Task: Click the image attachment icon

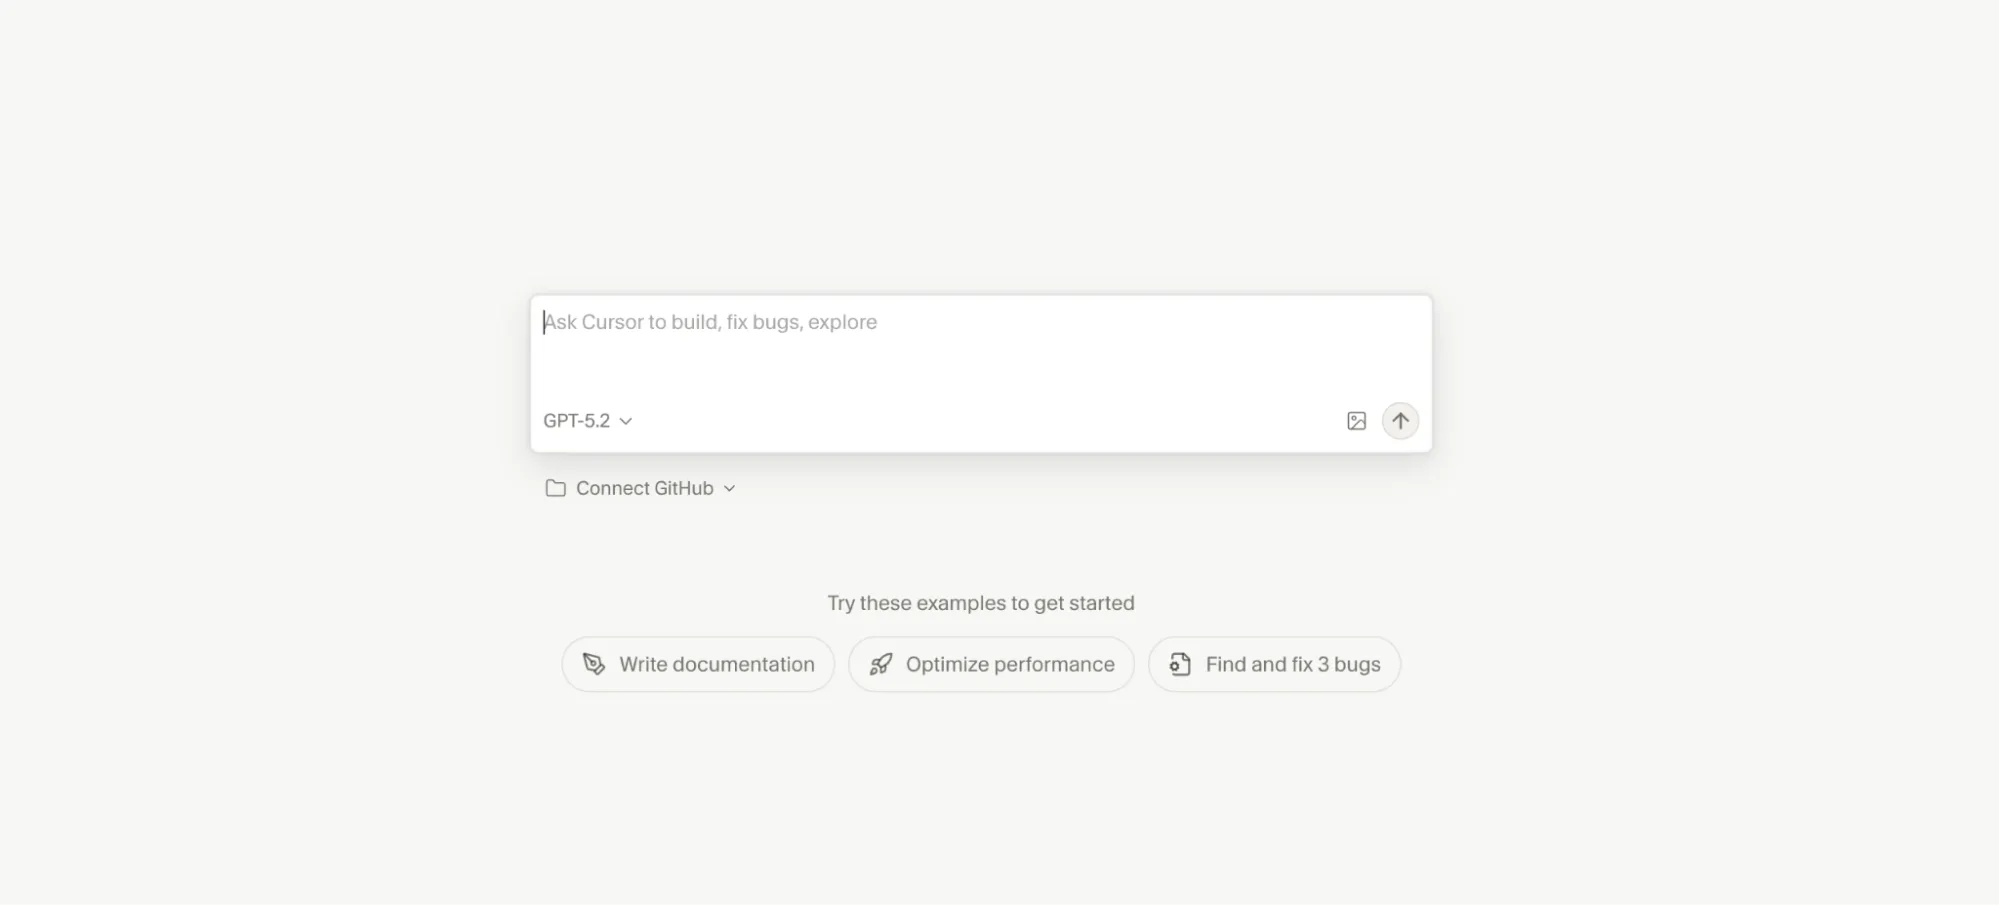Action: 1356,421
